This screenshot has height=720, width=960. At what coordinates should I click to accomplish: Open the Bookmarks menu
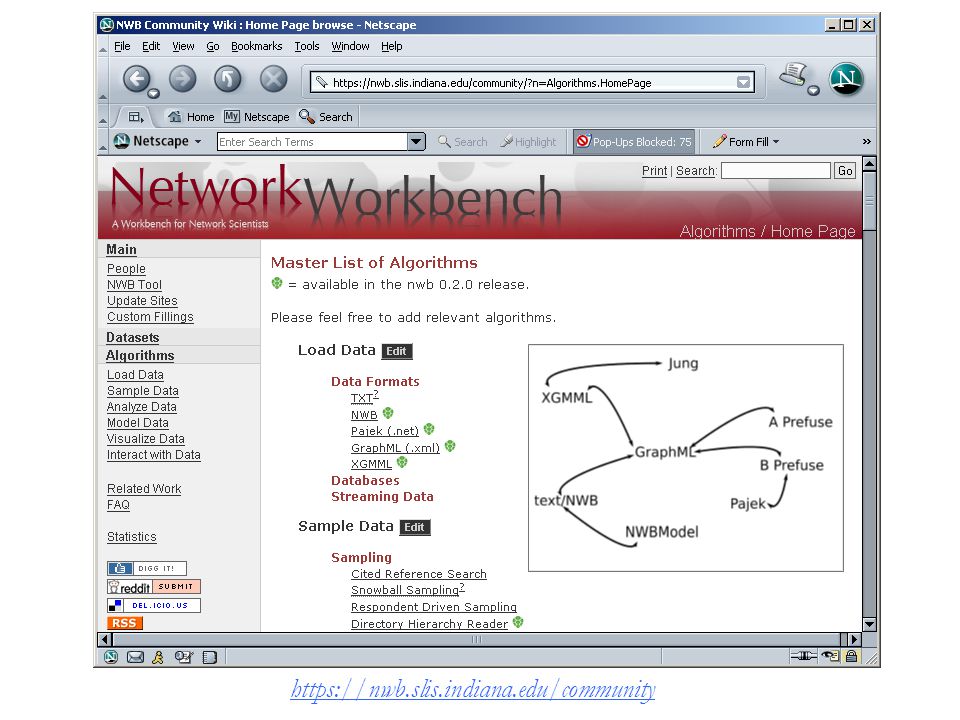[x=257, y=46]
